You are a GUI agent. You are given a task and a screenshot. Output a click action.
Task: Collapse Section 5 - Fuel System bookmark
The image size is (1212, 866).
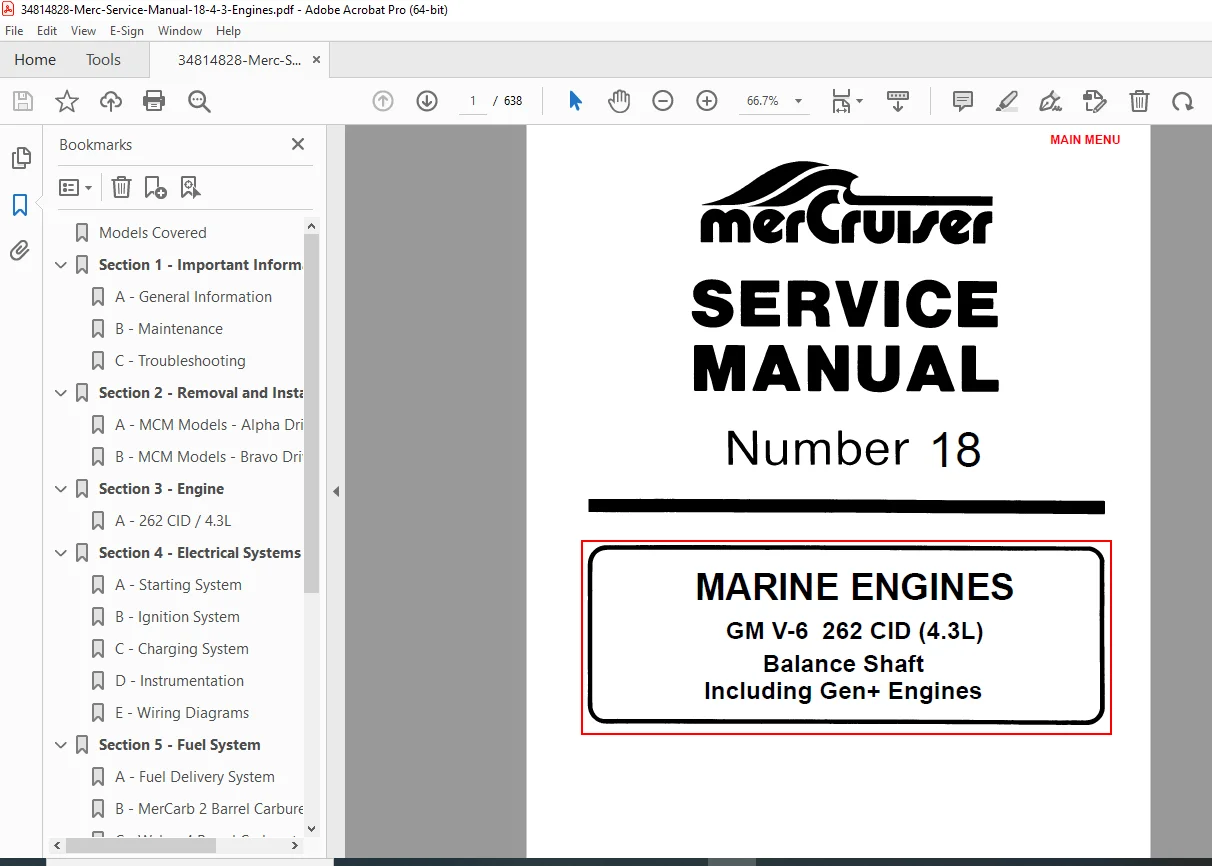(x=61, y=745)
